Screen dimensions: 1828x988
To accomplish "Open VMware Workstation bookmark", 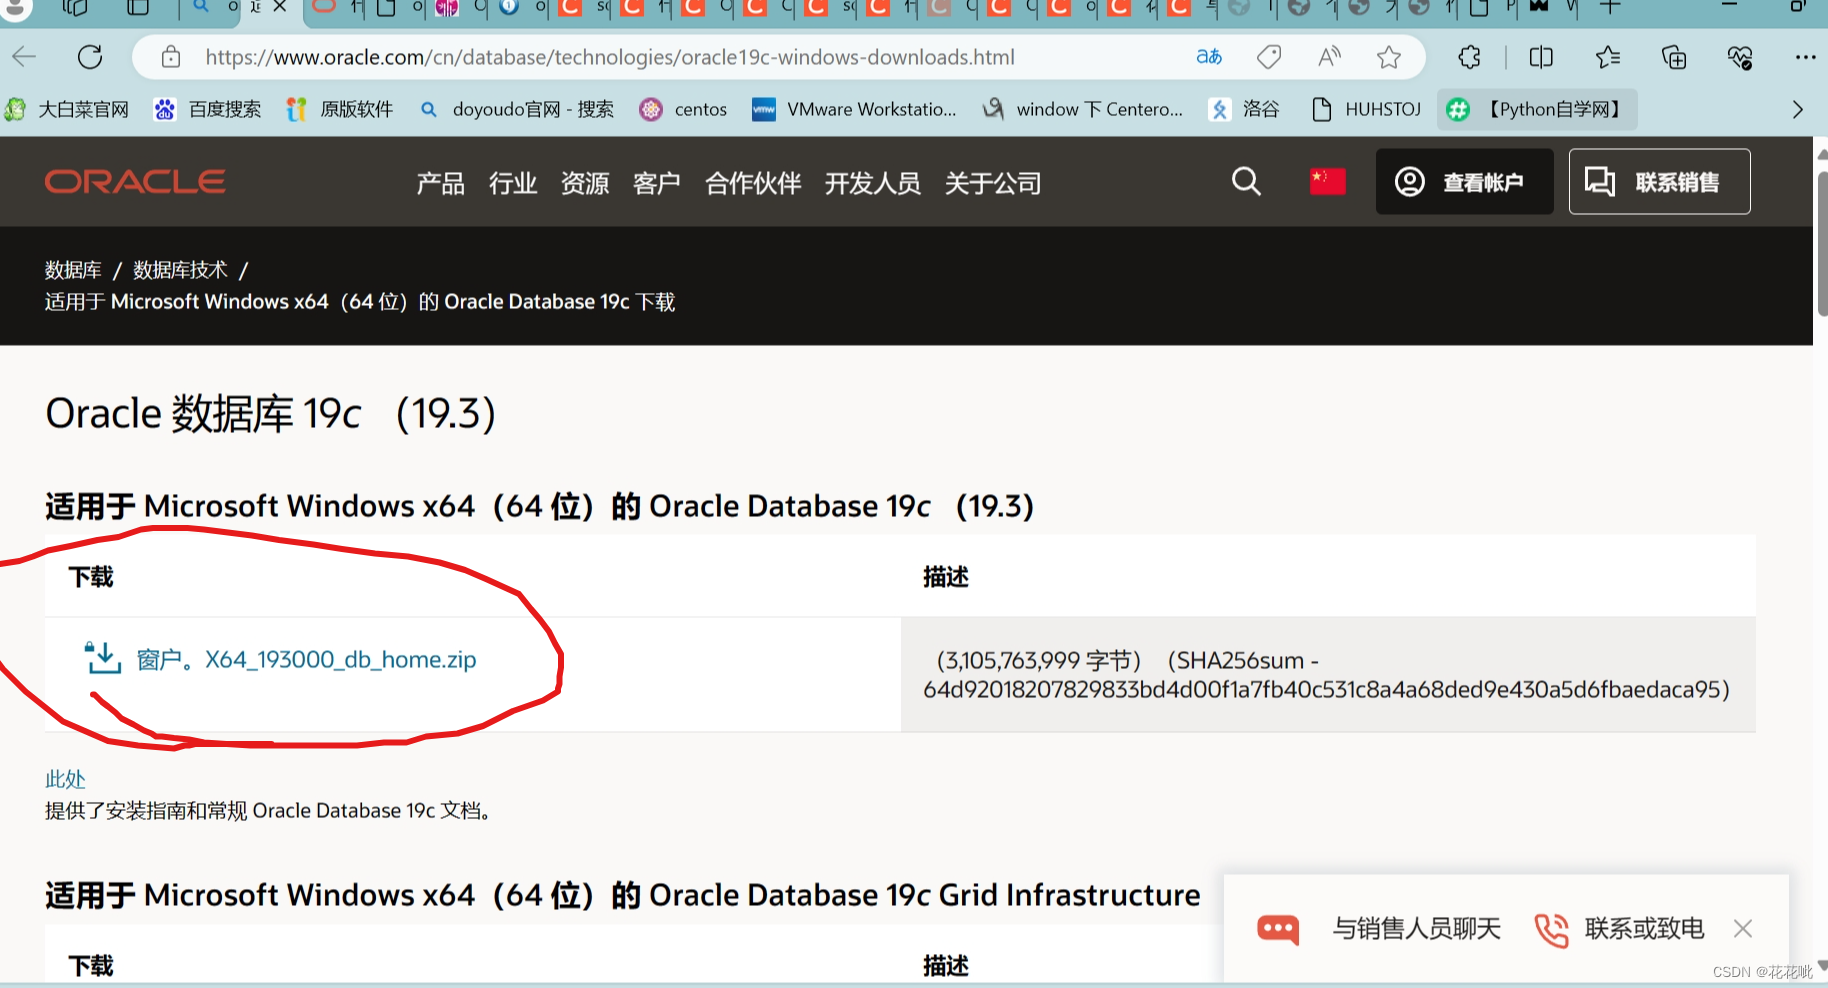I will pos(854,109).
